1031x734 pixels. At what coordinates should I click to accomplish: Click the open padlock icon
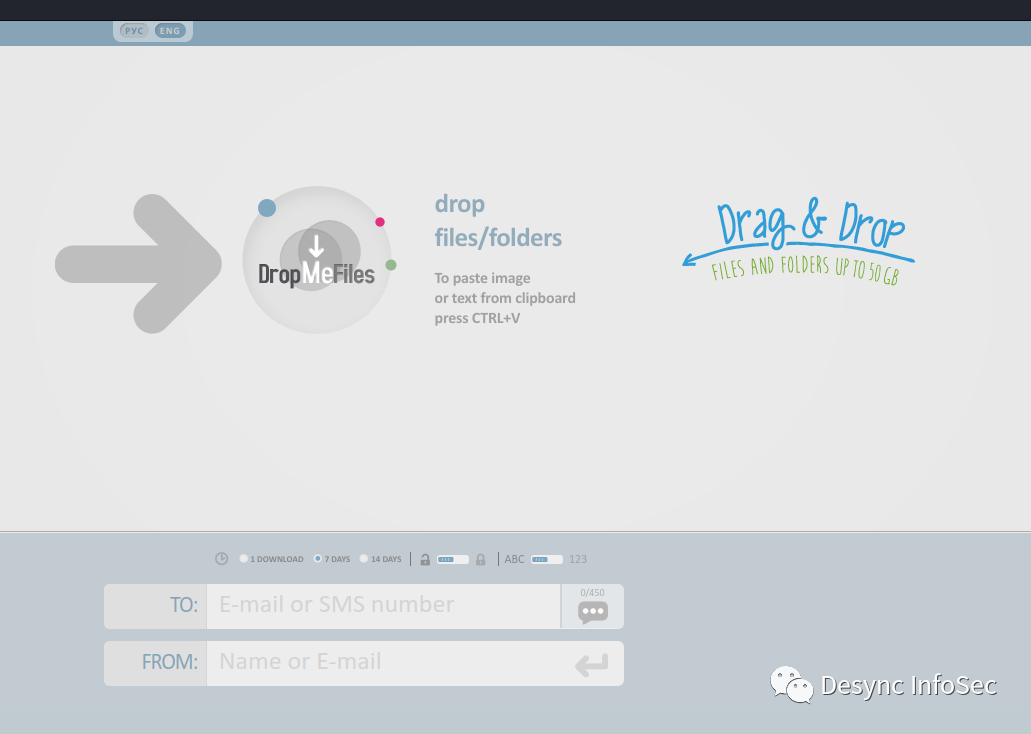click(425, 560)
